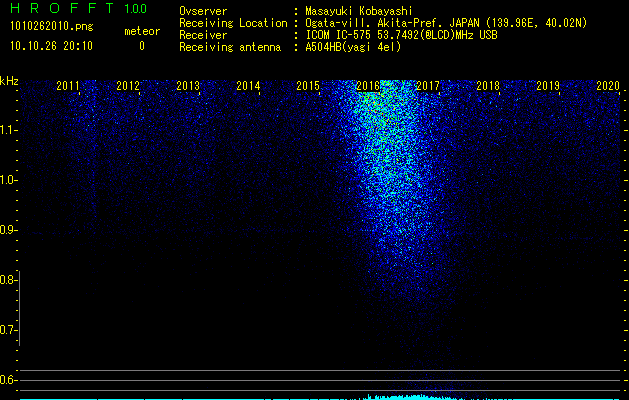The width and height of the screenshot is (629, 400).
Task: Click the cyan signal level bar graph
Action: pos(320,398)
